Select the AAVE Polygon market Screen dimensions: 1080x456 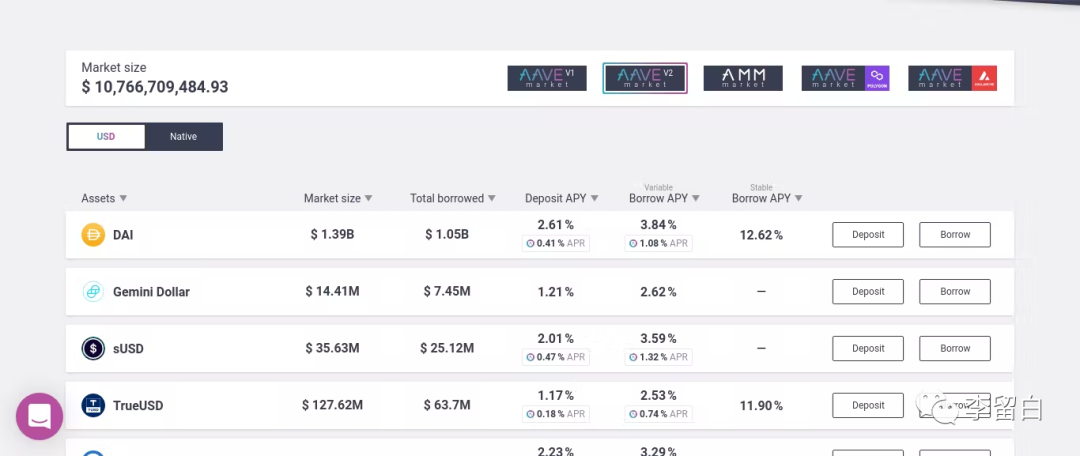845,78
